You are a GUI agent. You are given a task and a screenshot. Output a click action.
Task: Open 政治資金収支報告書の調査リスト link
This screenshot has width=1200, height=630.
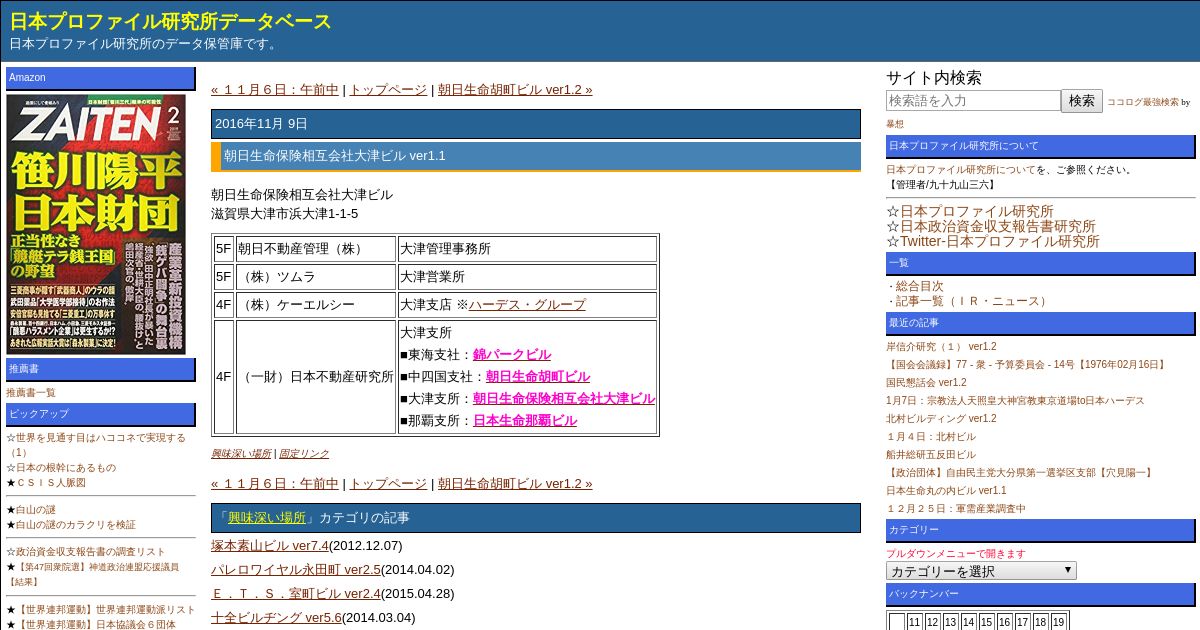tap(91, 551)
